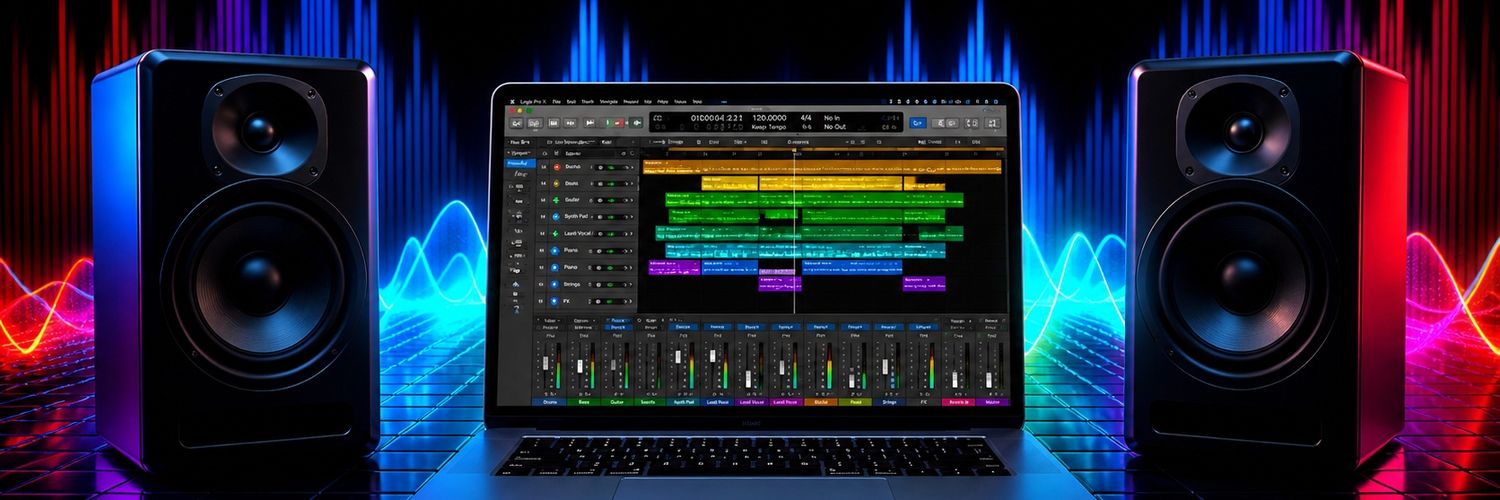Select the FX track icon

556,301
